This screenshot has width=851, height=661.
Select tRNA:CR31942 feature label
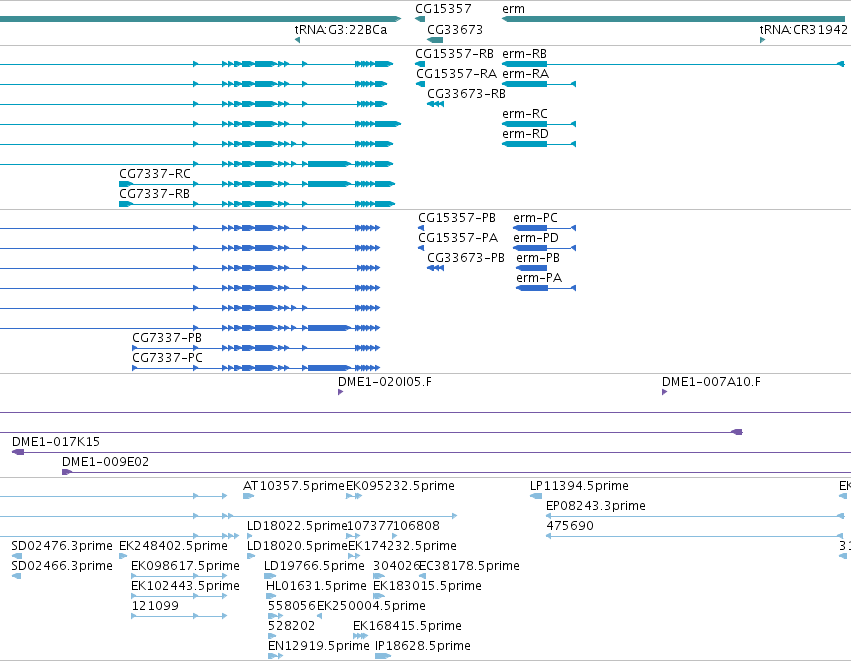pyautogui.click(x=803, y=29)
